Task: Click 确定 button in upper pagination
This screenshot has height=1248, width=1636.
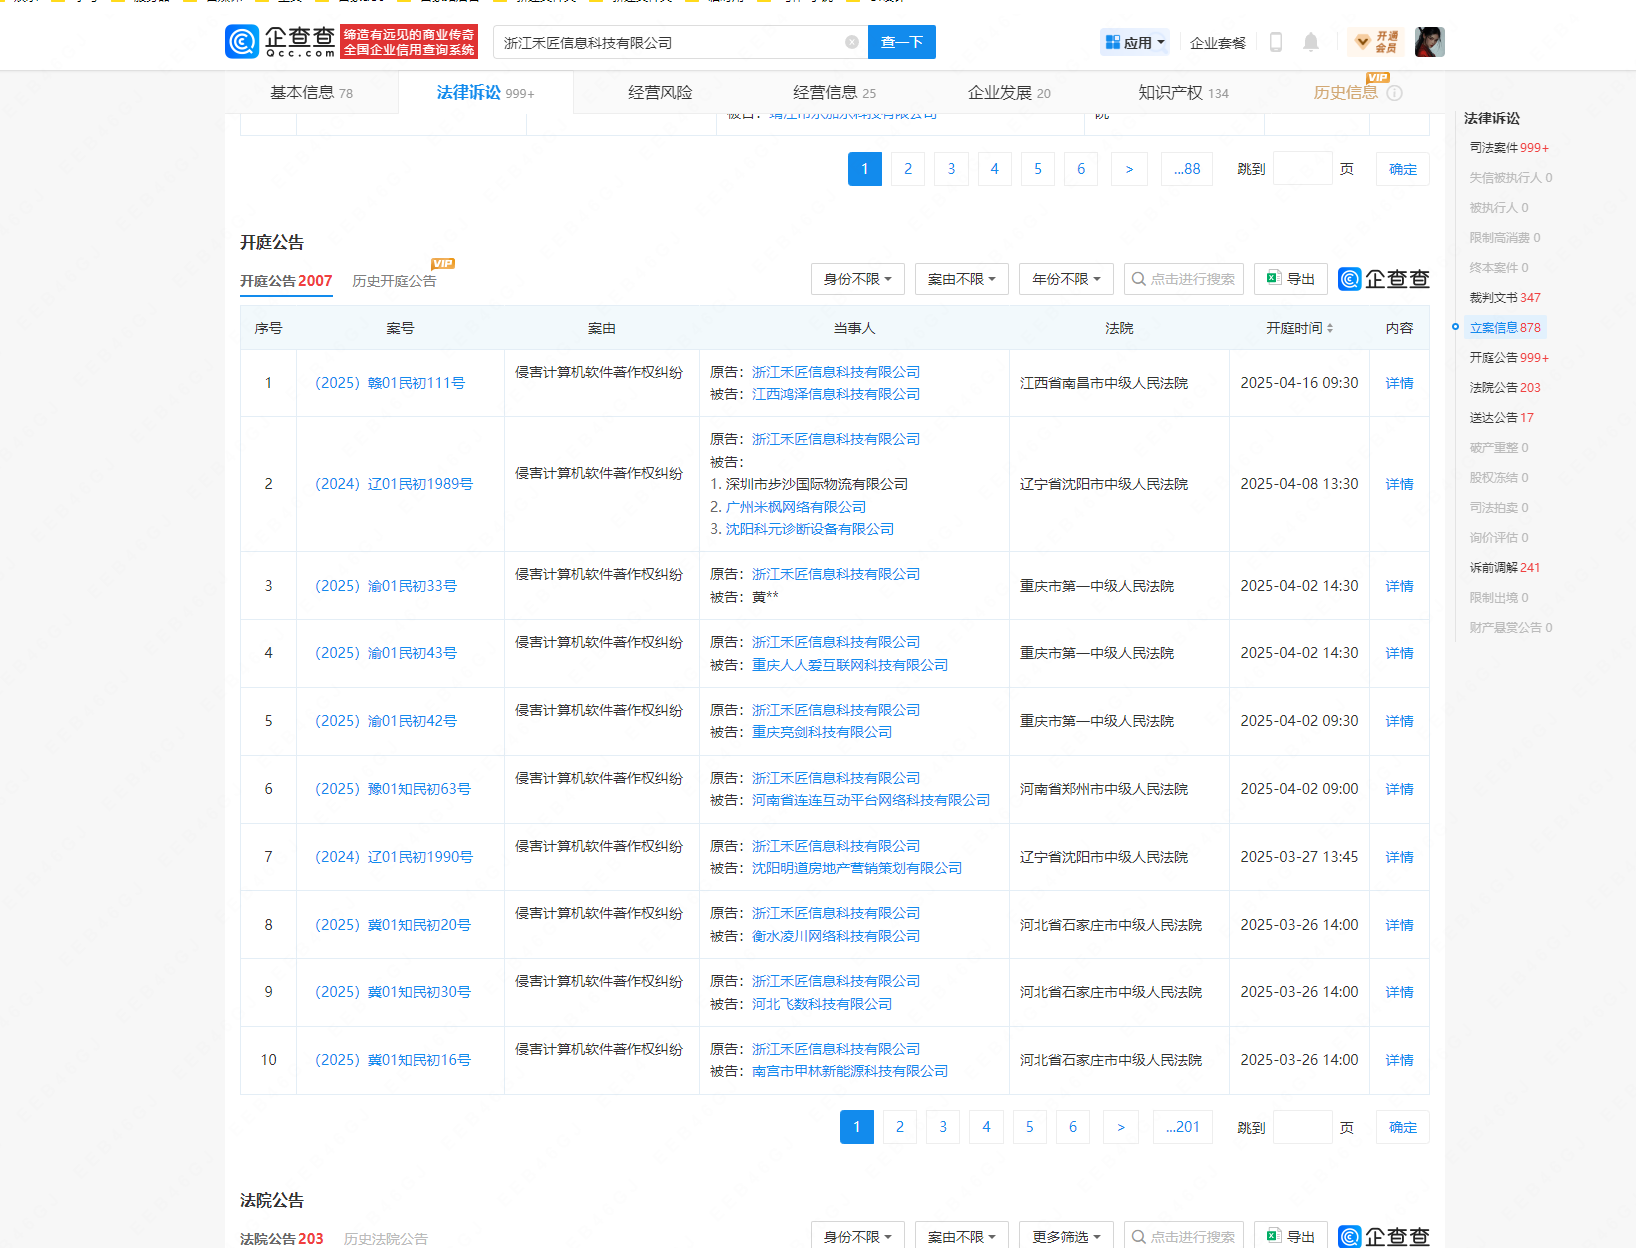Action: (x=1403, y=169)
